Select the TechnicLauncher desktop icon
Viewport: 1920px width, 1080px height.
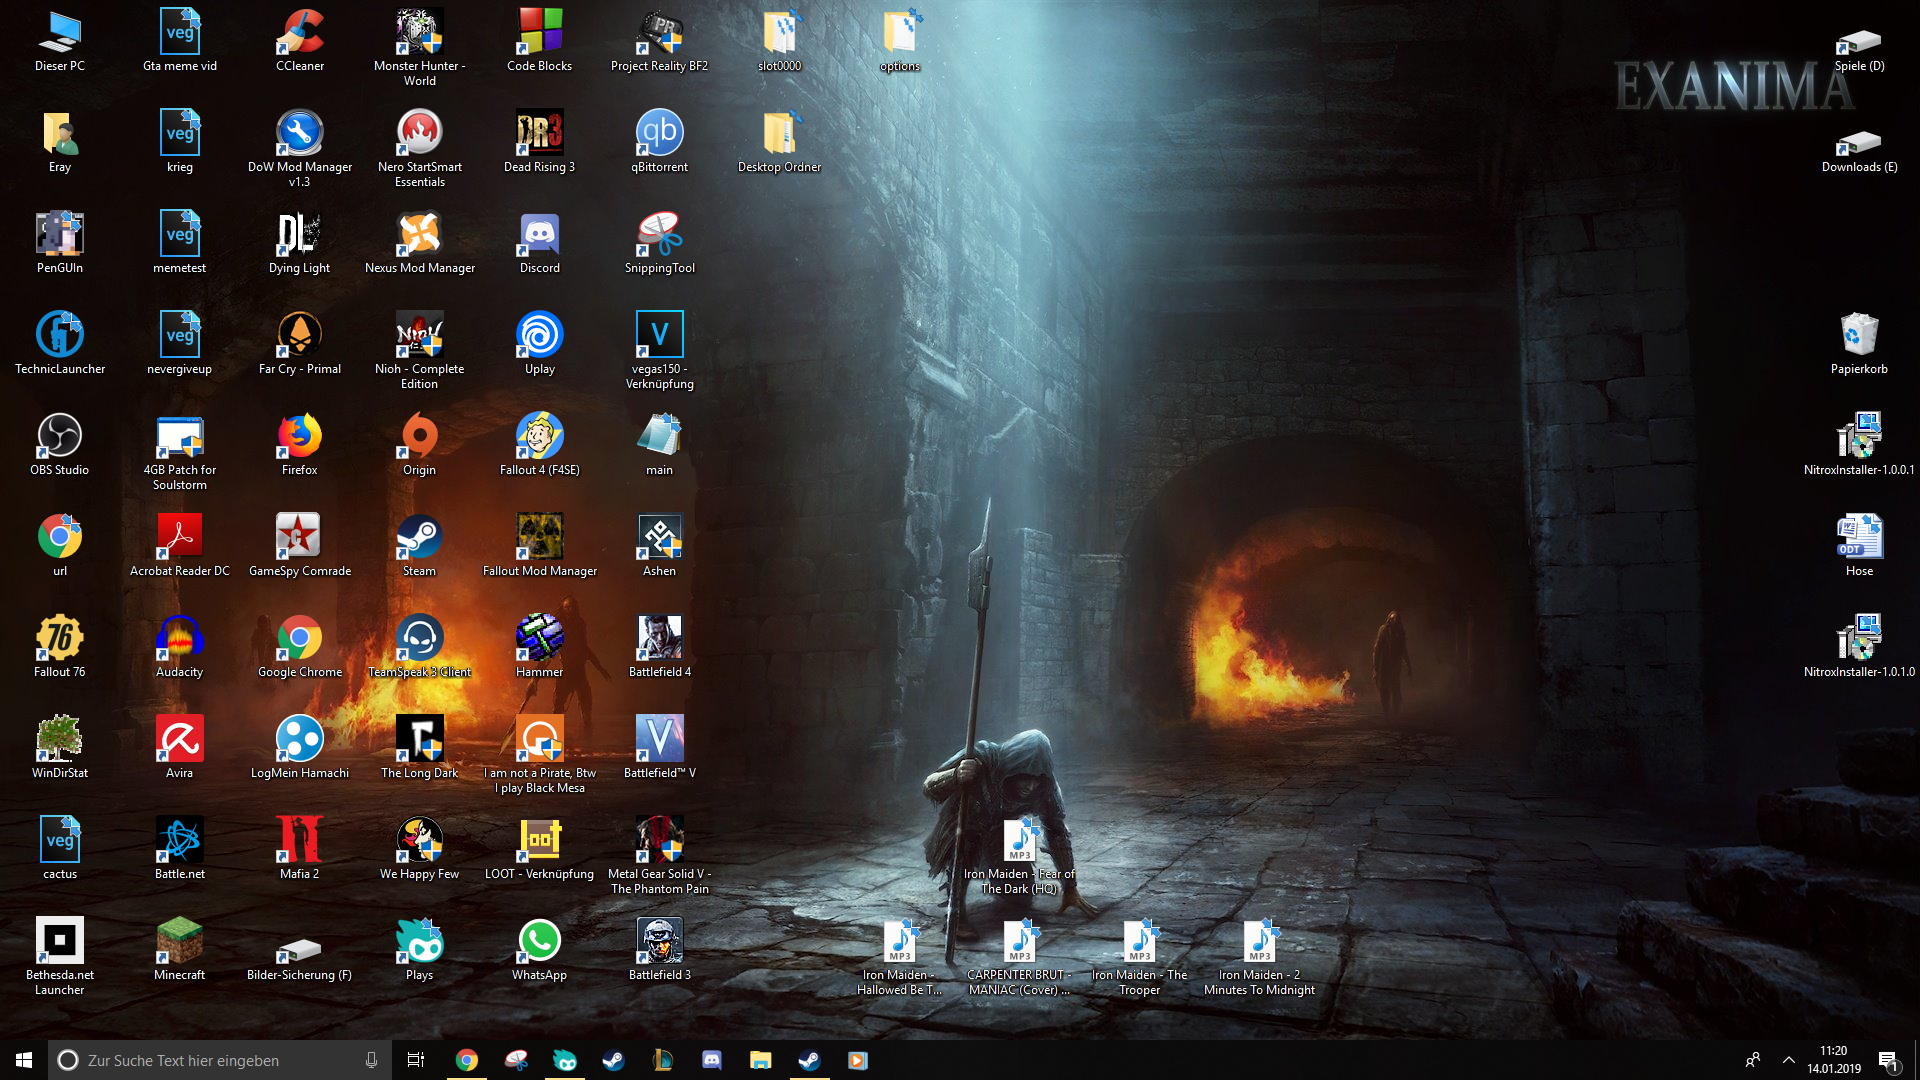pos(60,344)
